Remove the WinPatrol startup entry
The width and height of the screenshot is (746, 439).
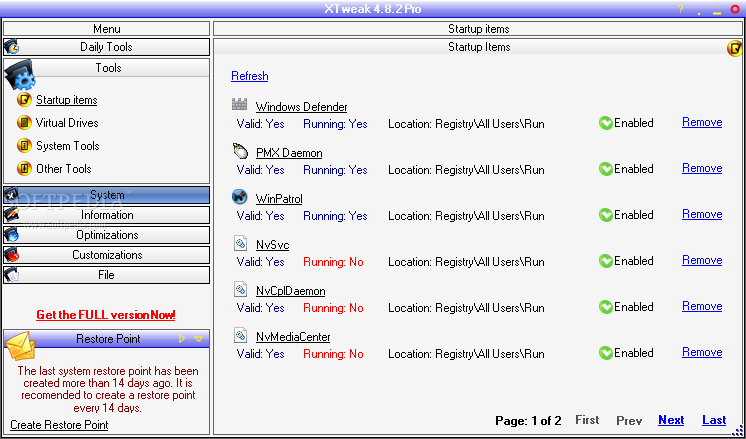pyautogui.click(x=702, y=215)
